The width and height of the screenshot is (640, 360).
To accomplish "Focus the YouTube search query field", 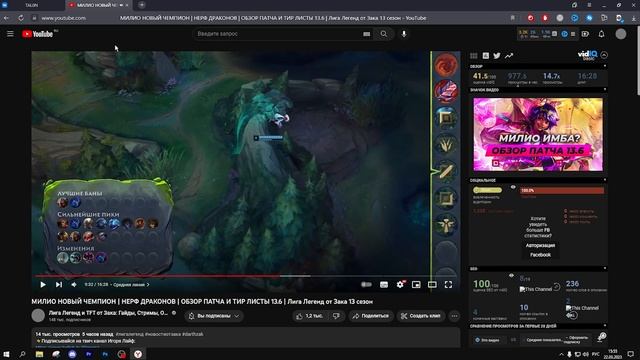I will (278, 34).
